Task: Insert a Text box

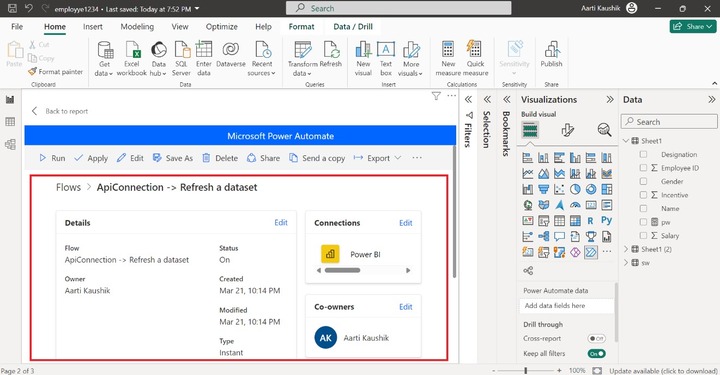Action: [386, 59]
